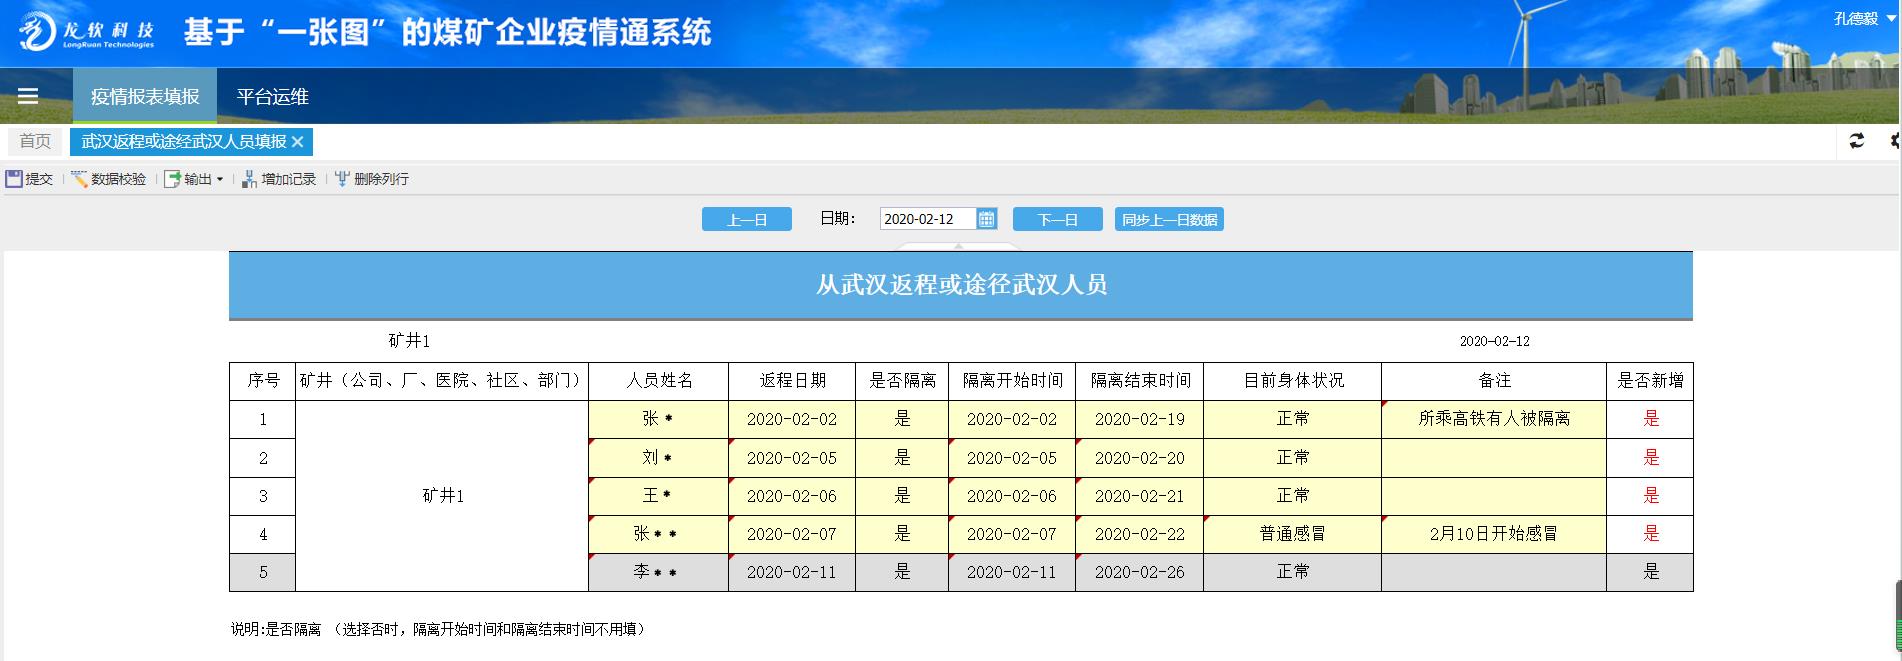Open the hamburger navigation menu

tap(28, 96)
